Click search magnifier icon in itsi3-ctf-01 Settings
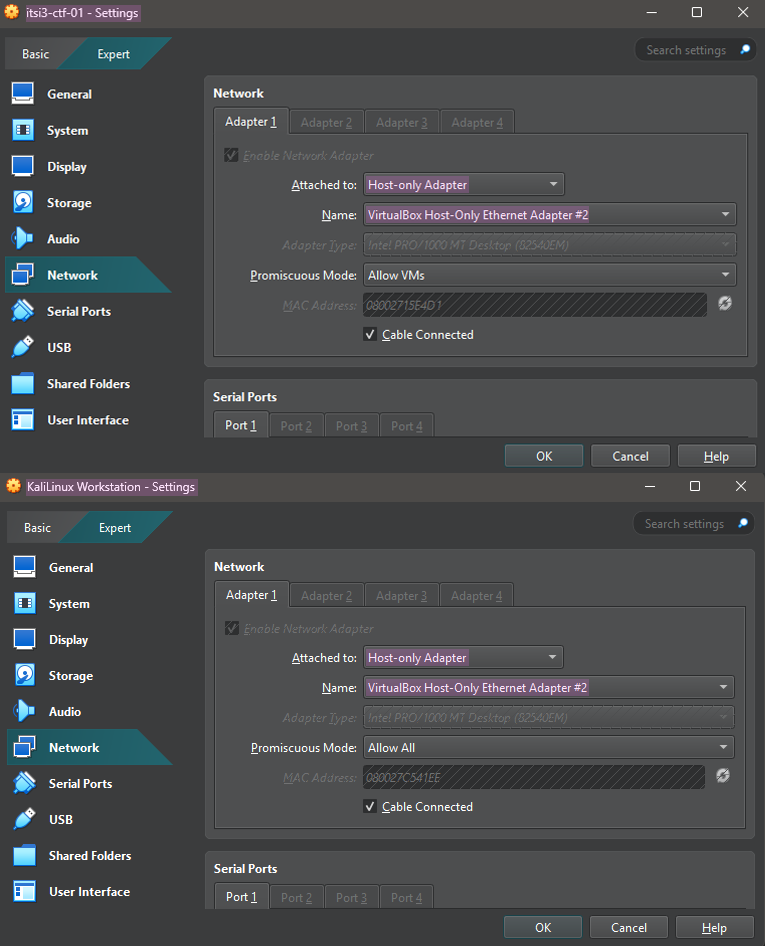 coord(745,49)
